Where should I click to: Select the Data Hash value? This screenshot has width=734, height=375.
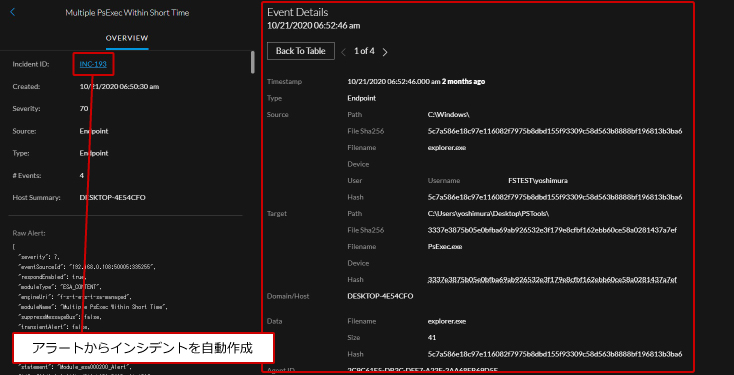[x=555, y=354]
